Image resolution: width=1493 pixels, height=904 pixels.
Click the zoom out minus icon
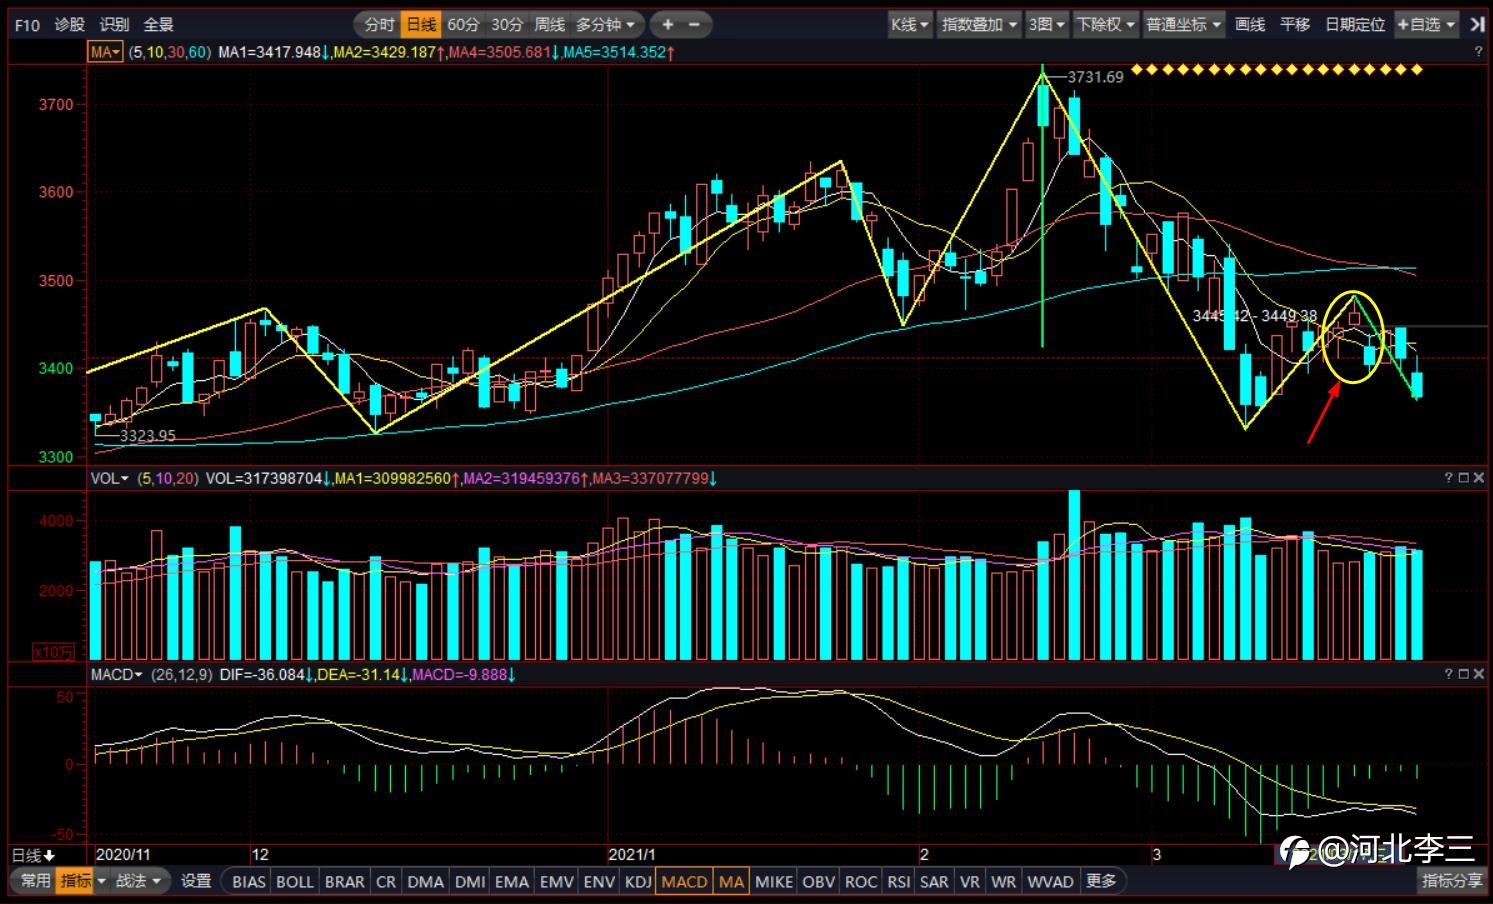coord(694,24)
